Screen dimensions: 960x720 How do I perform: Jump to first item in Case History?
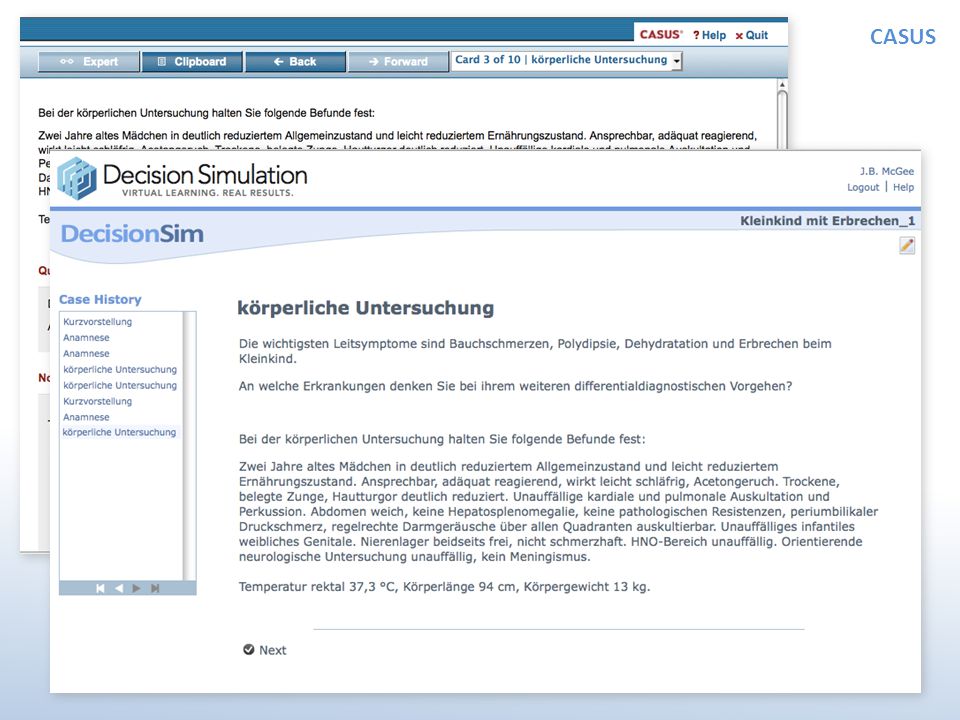click(100, 588)
